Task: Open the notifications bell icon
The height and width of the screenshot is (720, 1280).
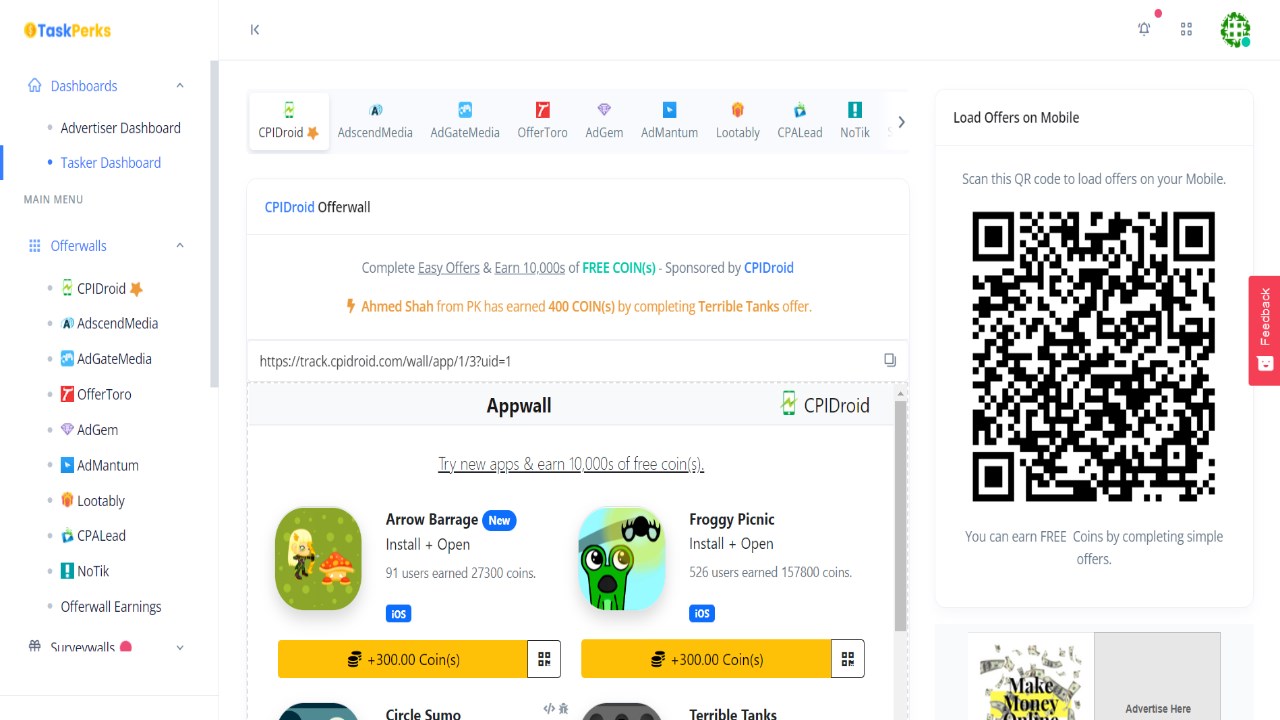Action: tap(1143, 29)
